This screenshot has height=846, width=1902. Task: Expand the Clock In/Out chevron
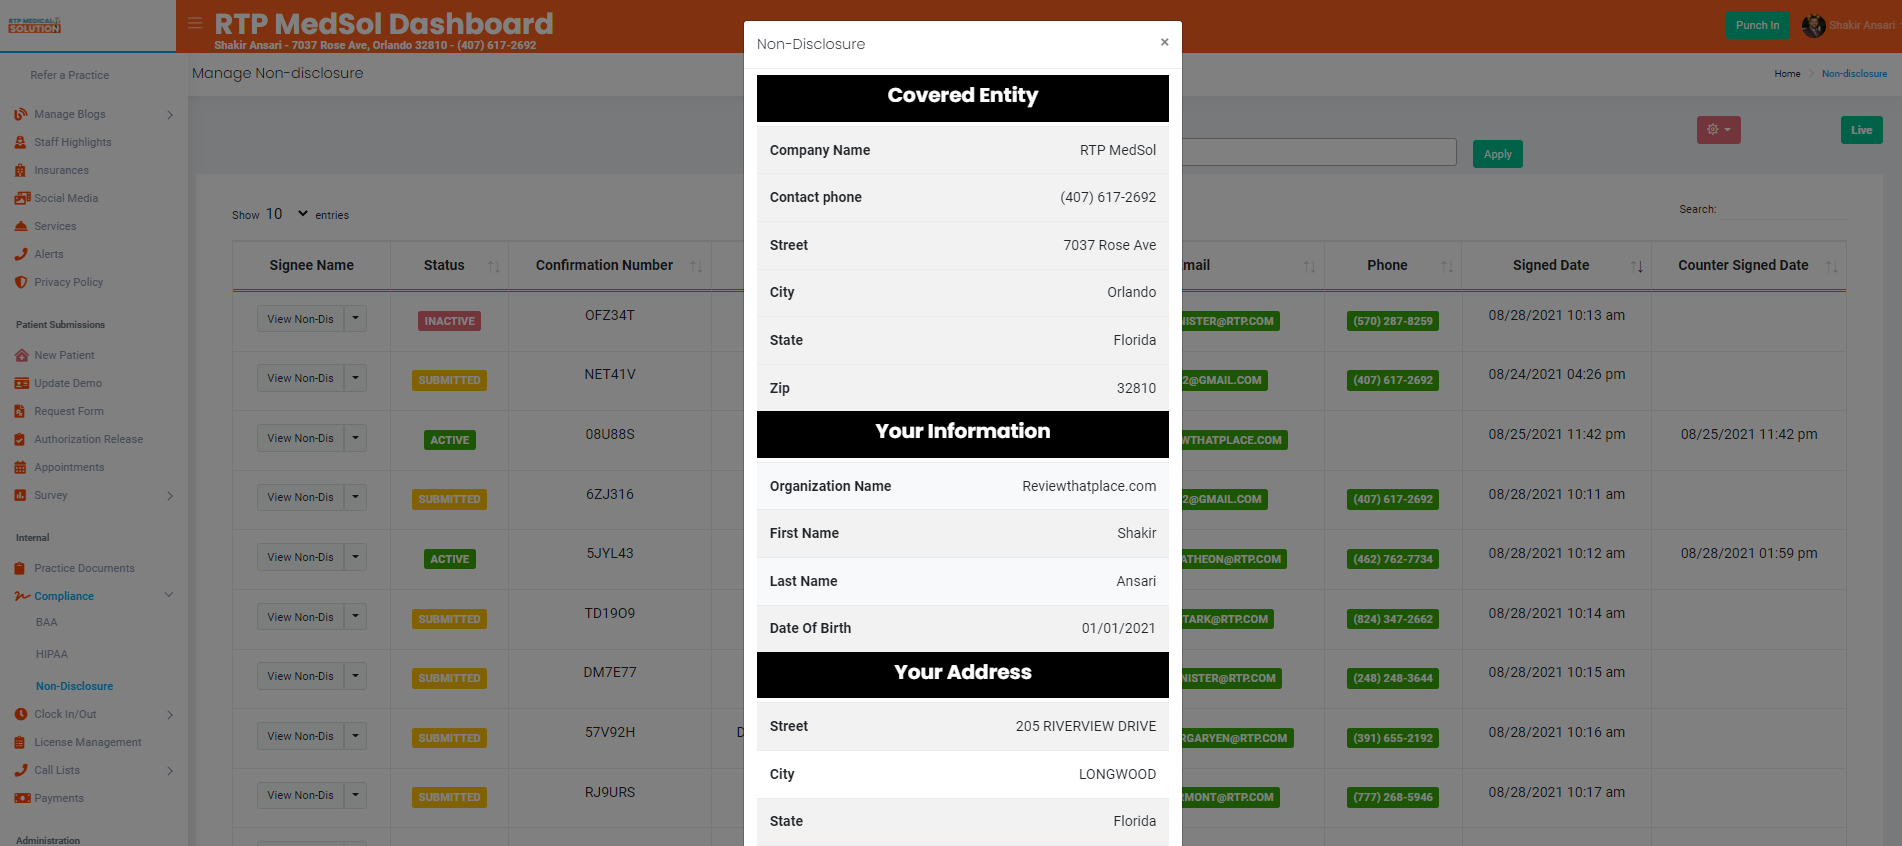coord(170,715)
